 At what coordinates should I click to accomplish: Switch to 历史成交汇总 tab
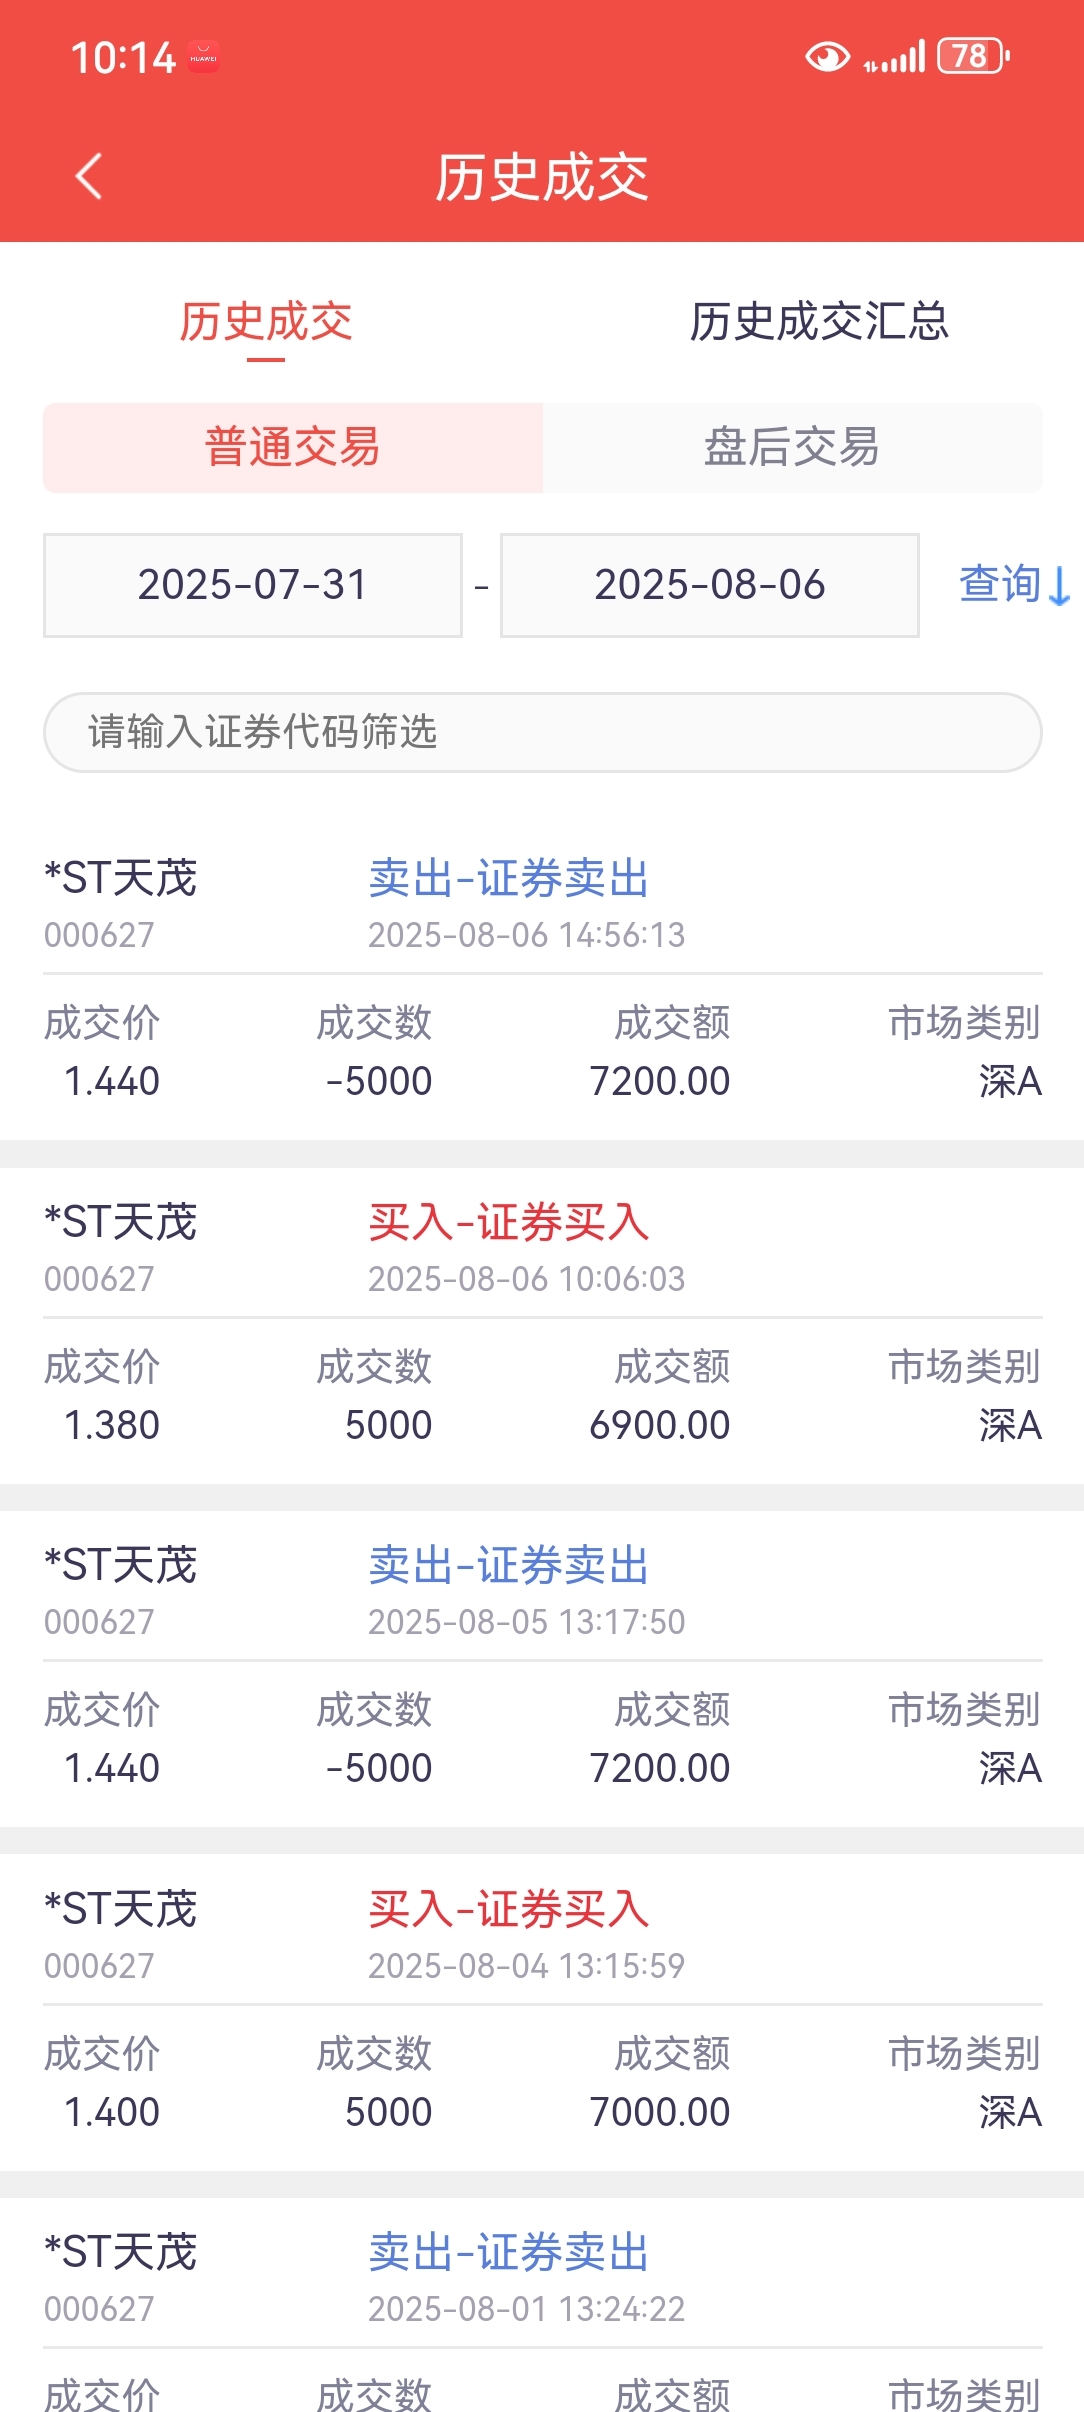[x=819, y=322]
